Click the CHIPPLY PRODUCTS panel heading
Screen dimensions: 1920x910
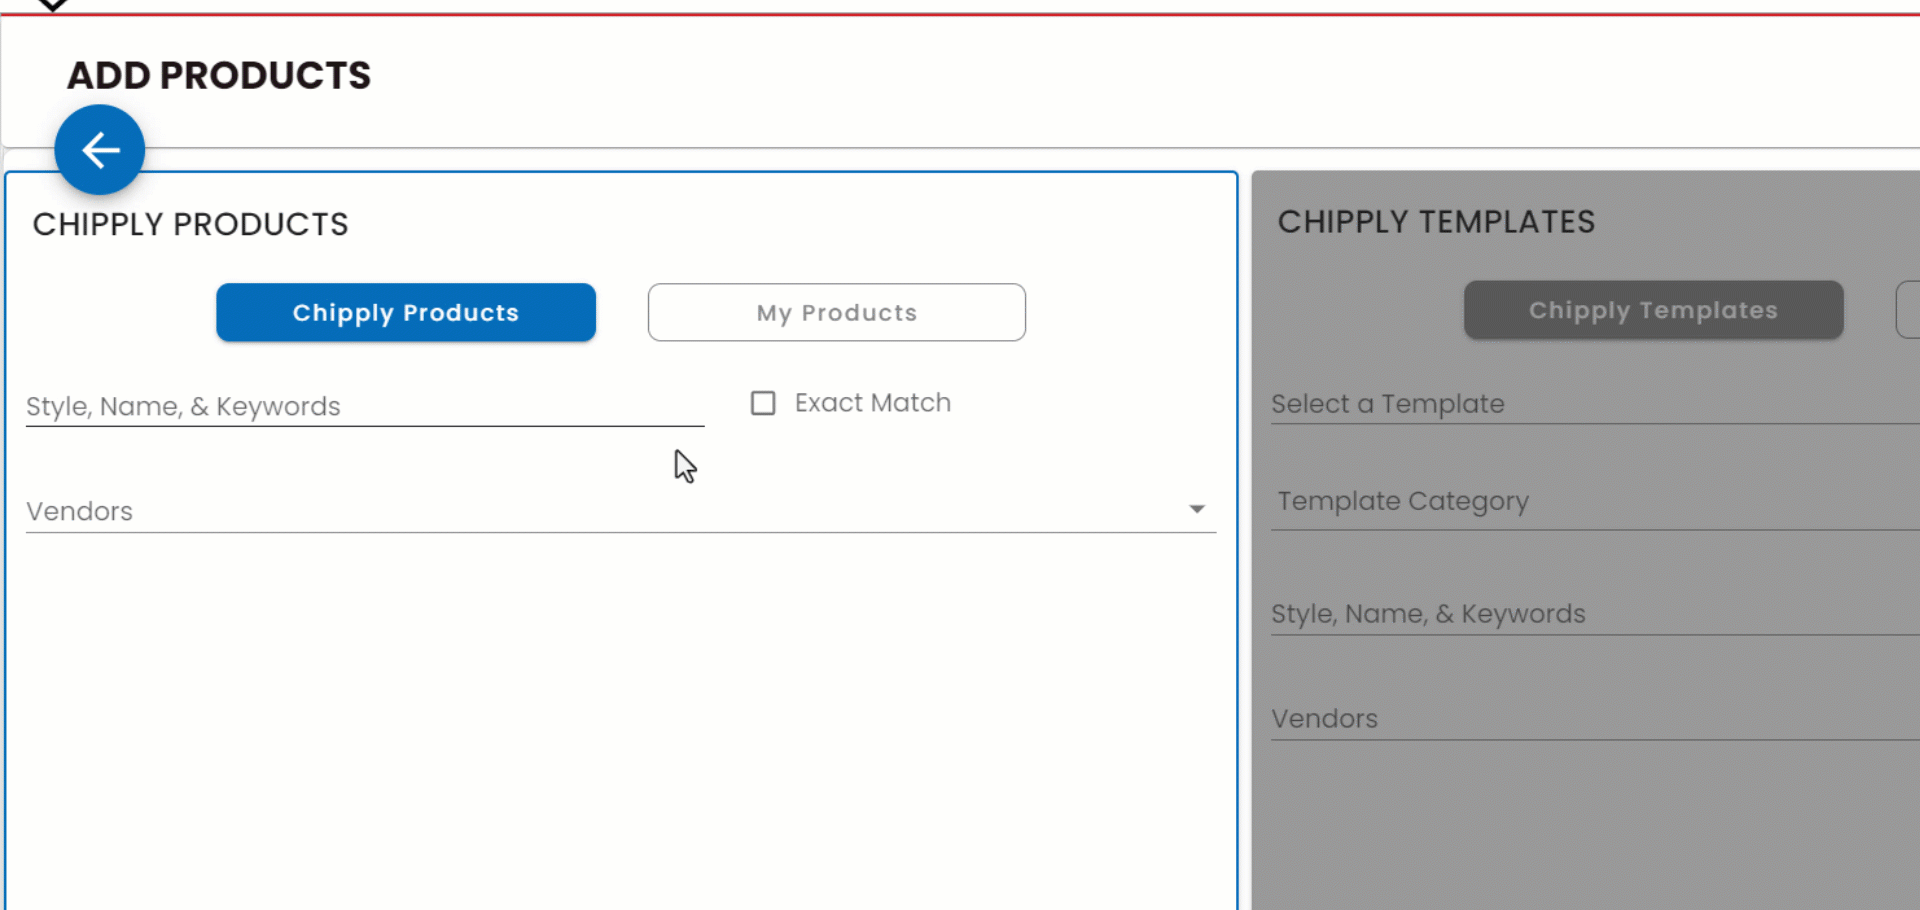[x=190, y=224]
